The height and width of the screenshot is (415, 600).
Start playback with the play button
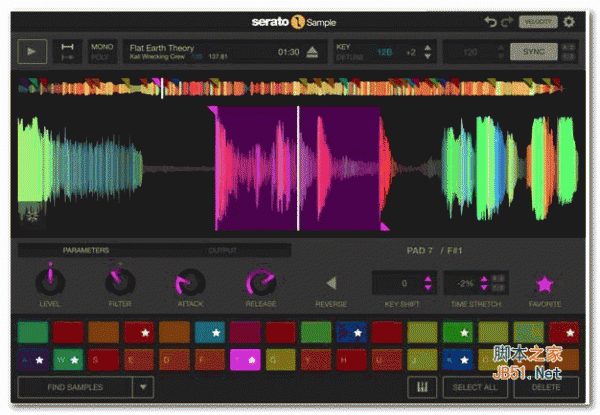32,51
